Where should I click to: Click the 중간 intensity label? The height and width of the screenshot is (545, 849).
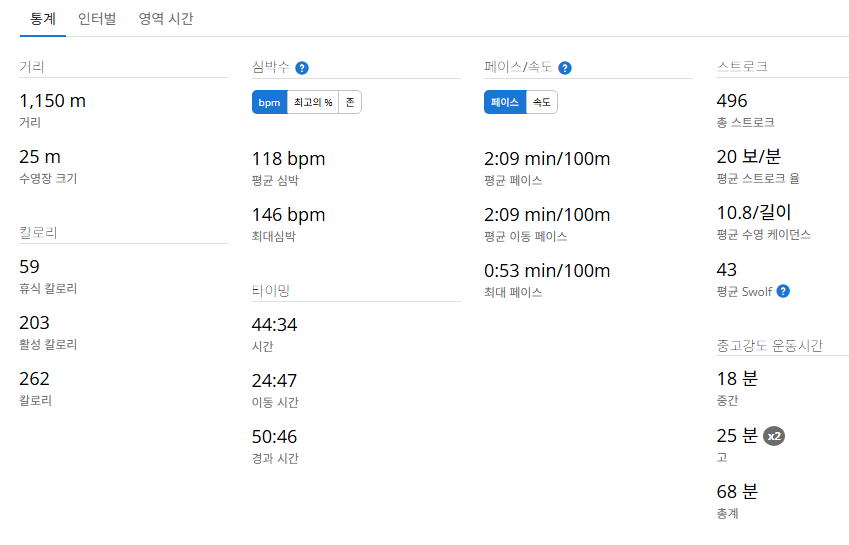728,401
